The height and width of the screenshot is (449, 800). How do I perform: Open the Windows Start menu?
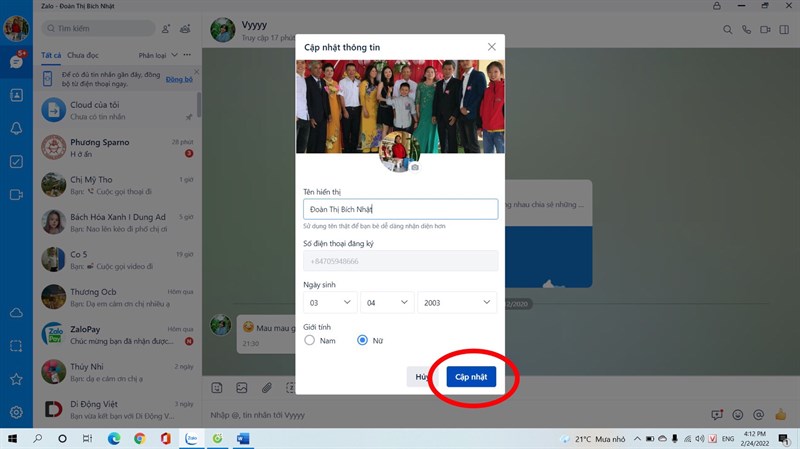point(12,438)
